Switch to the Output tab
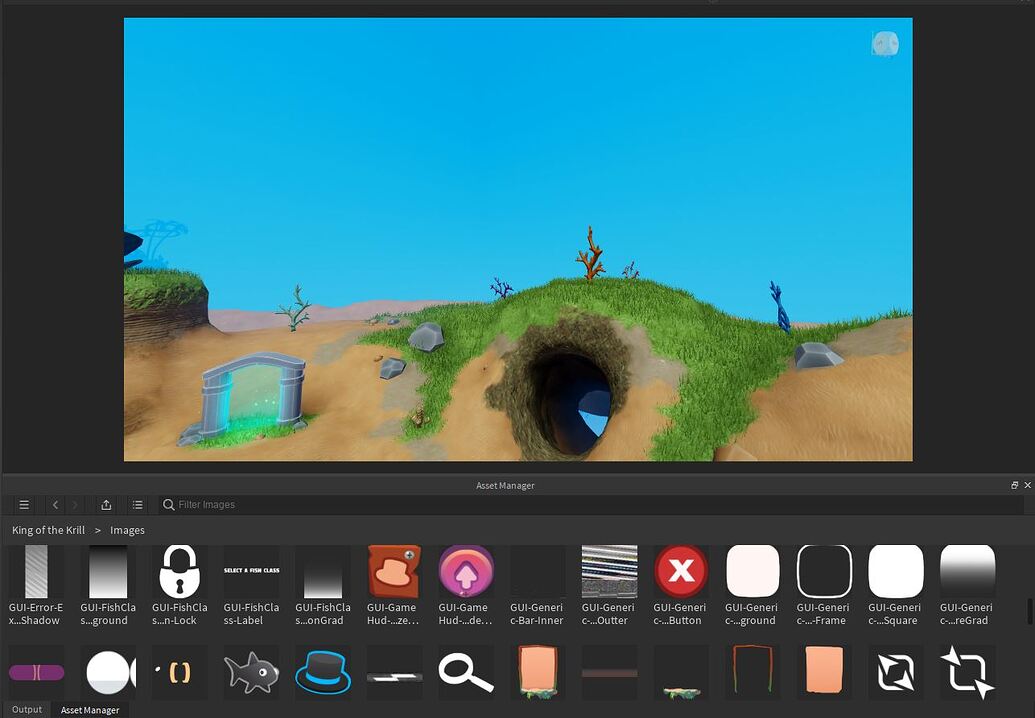 [27, 710]
